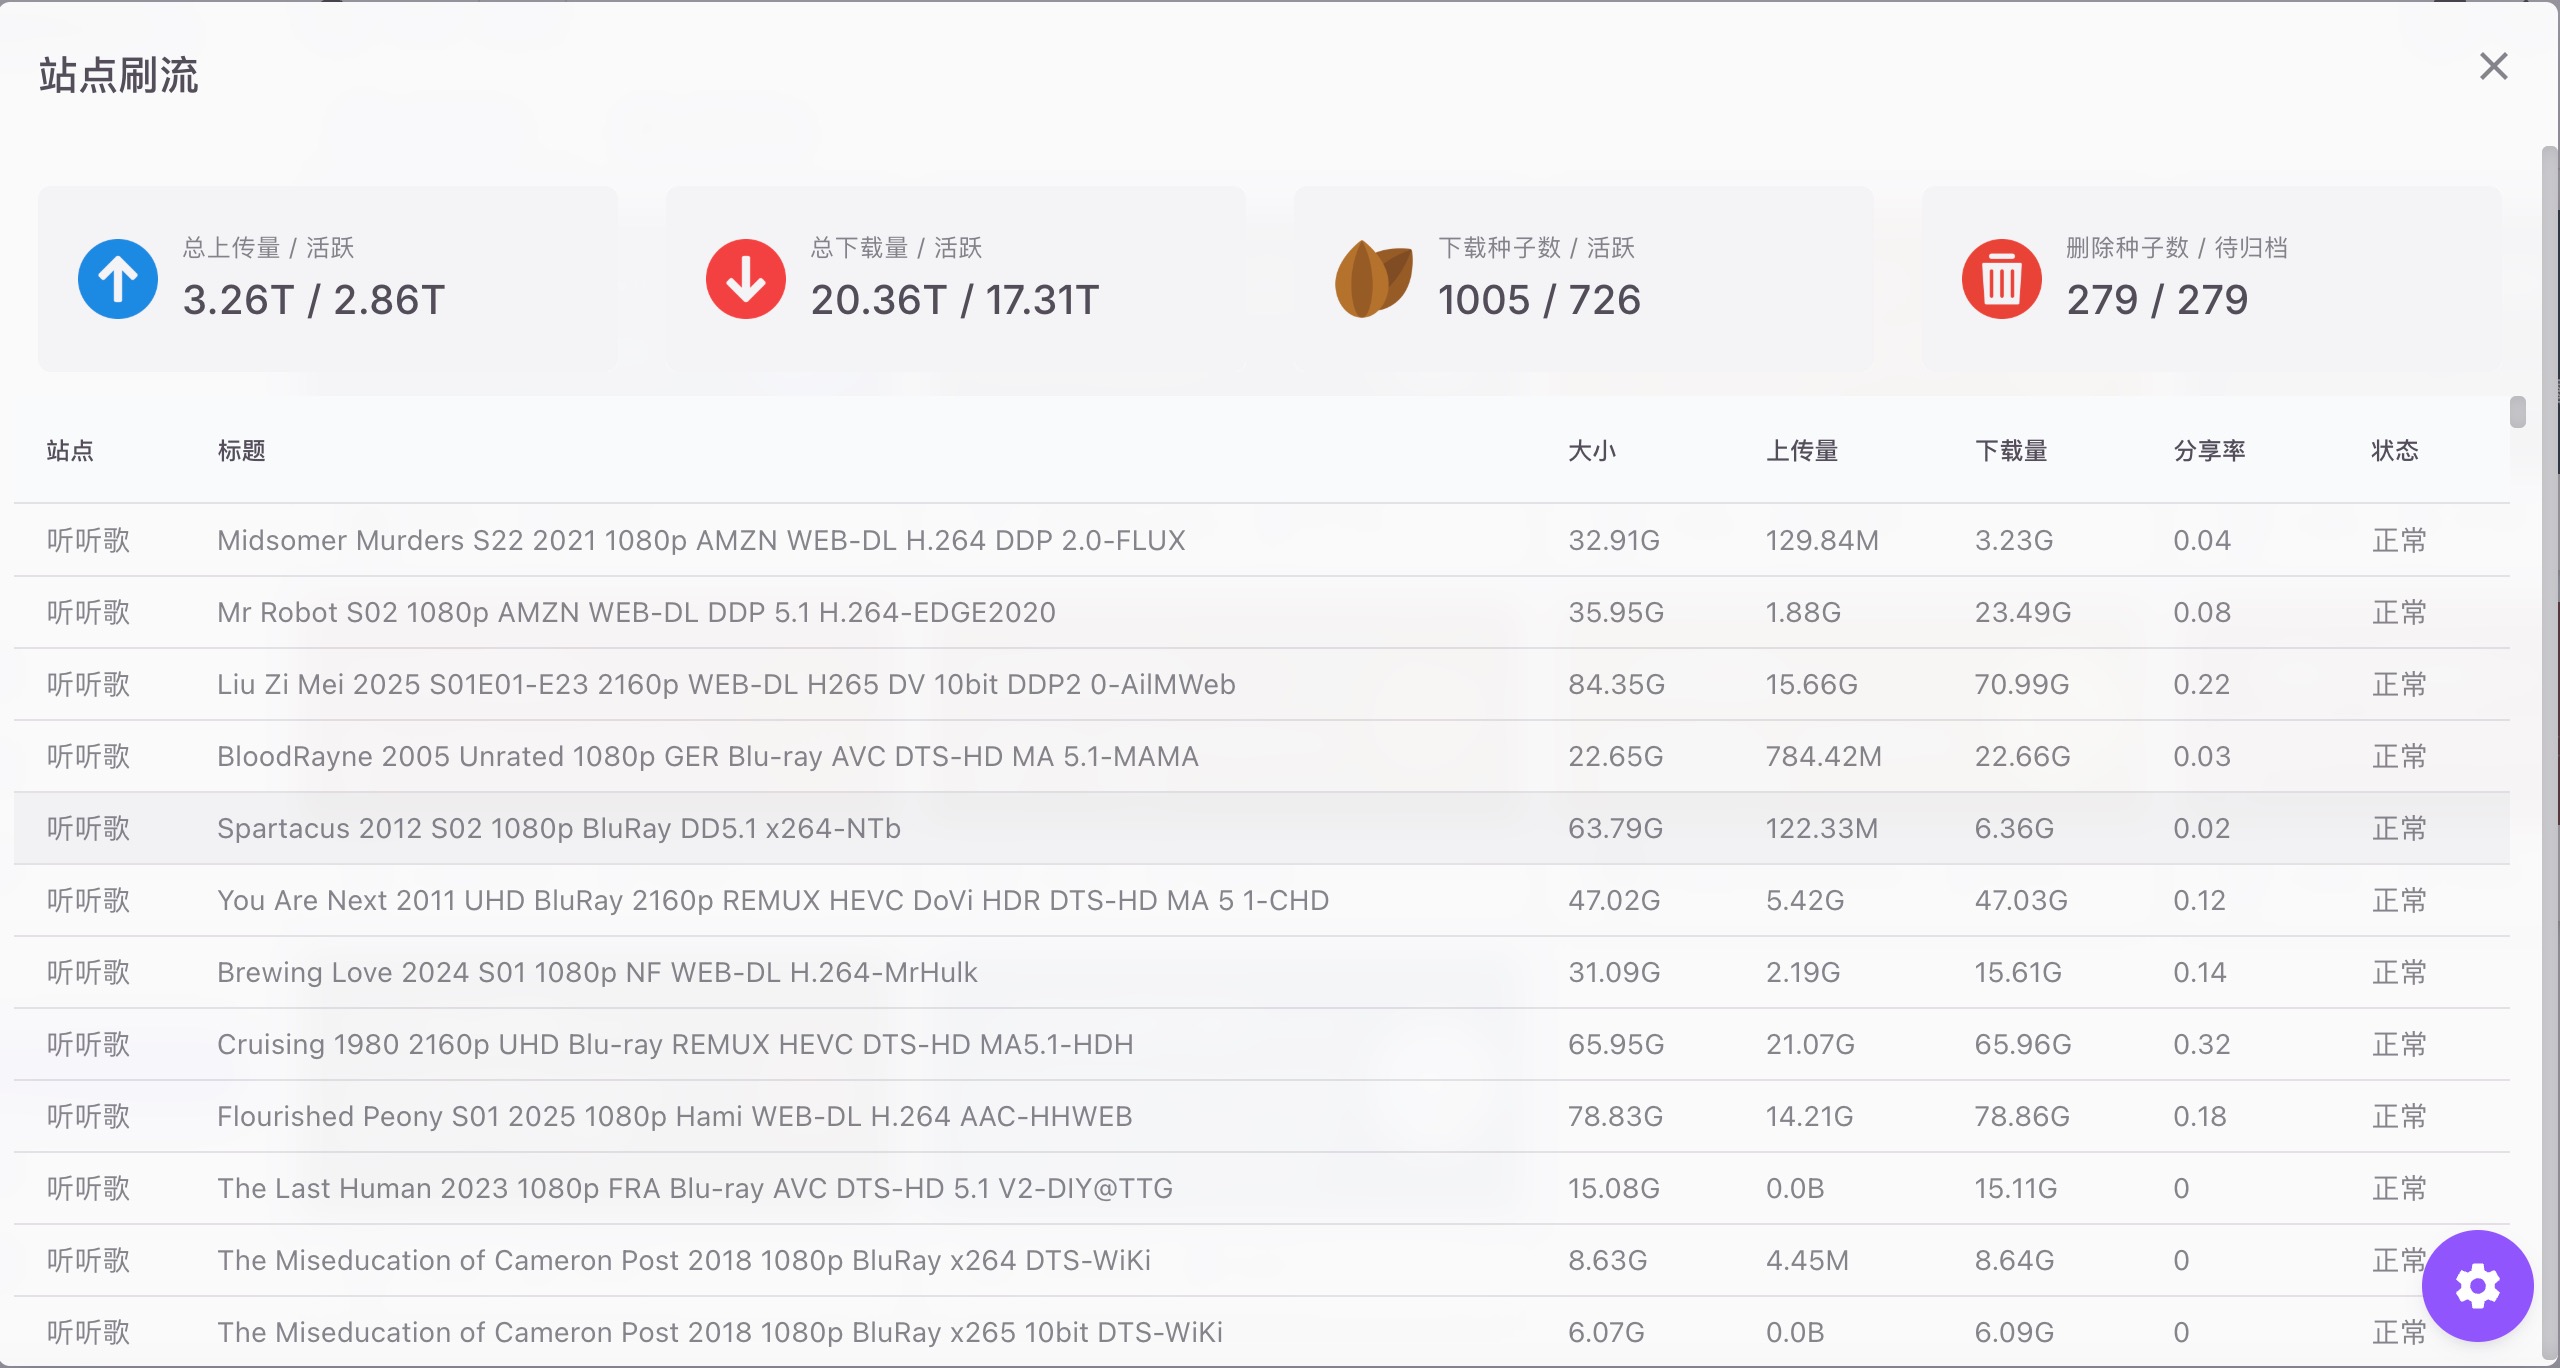Click the upload cell 21.07G
Viewport: 2560px width, 1368px height.
[x=1810, y=1044]
